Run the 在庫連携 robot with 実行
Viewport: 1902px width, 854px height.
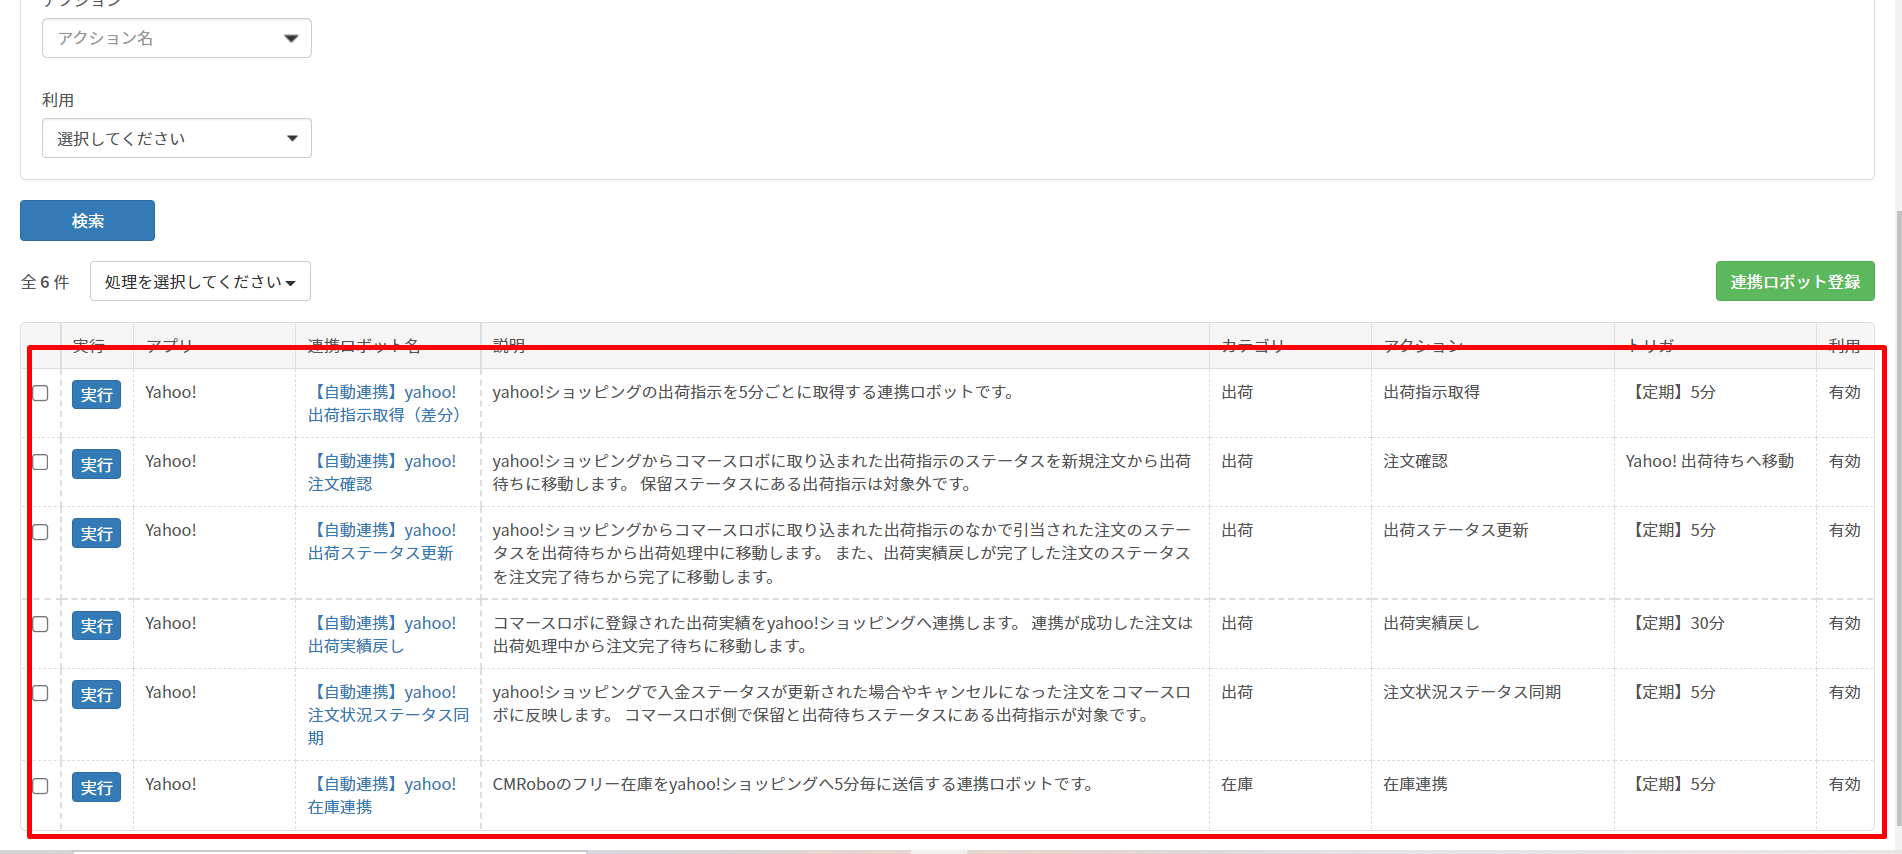click(96, 787)
